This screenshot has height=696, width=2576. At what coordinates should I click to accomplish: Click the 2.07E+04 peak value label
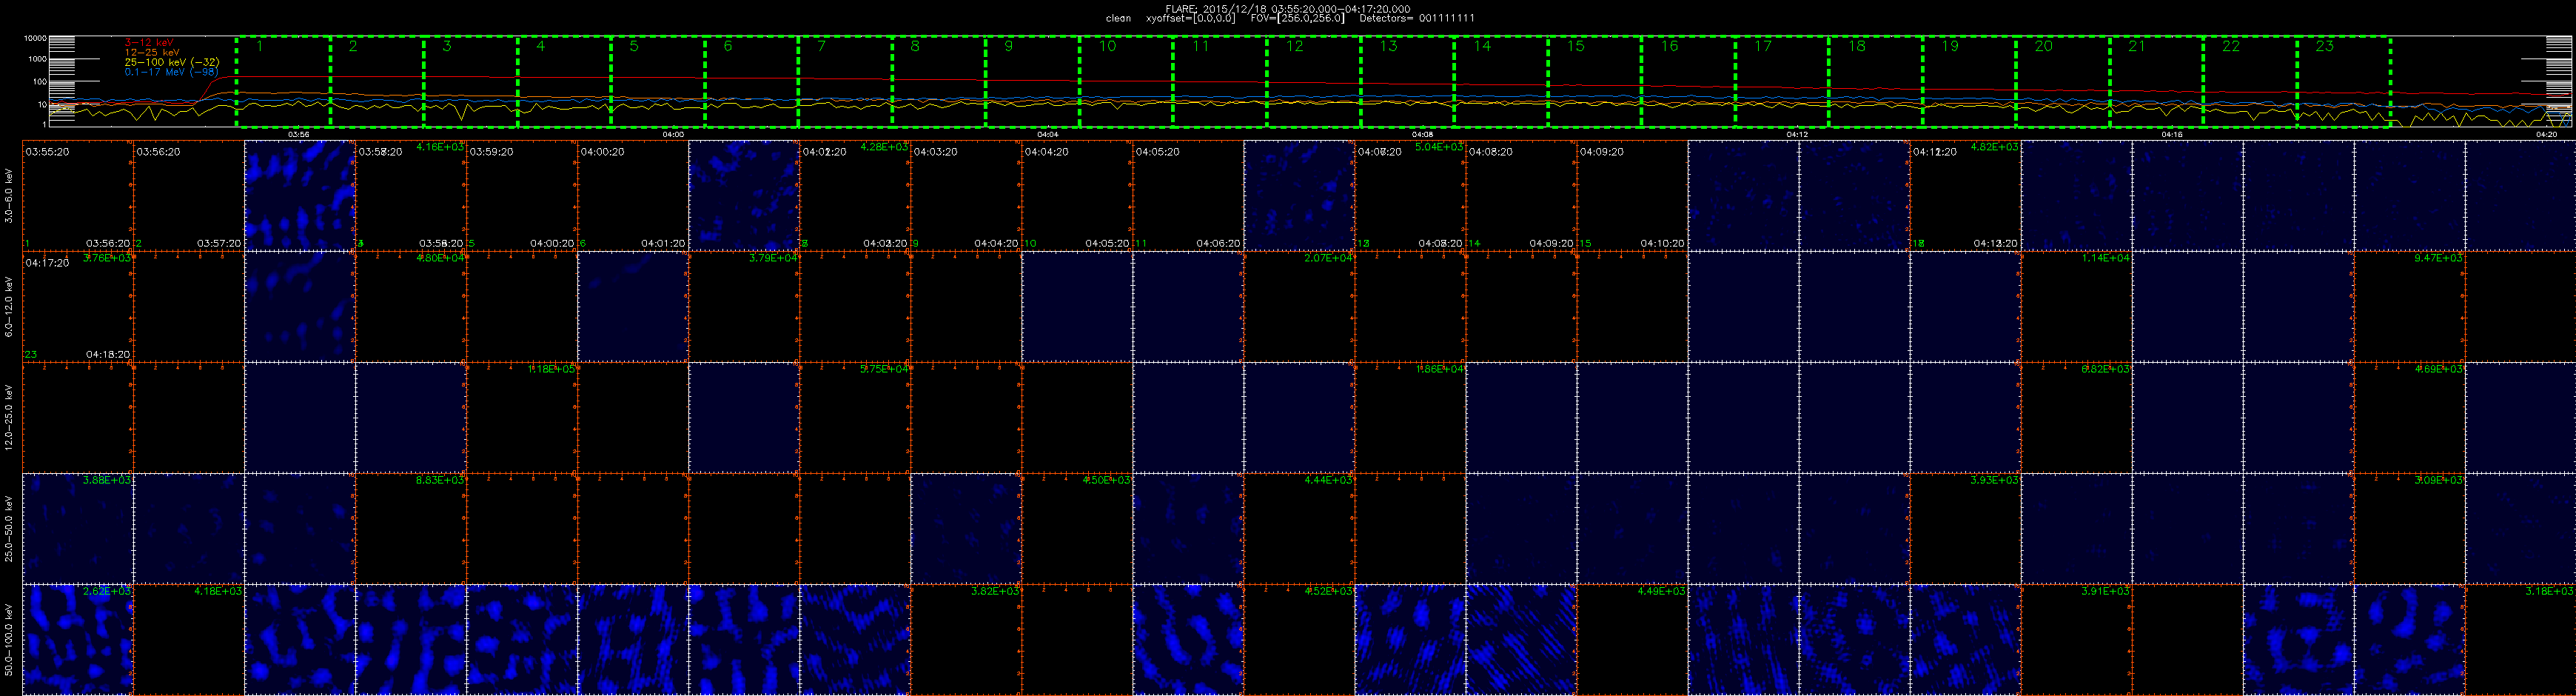tap(1328, 258)
